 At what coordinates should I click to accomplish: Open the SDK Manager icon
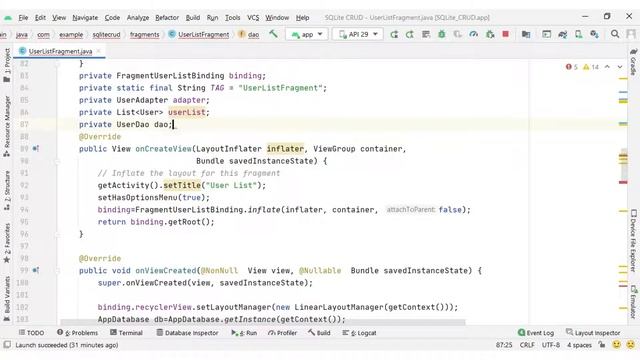pos(594,34)
